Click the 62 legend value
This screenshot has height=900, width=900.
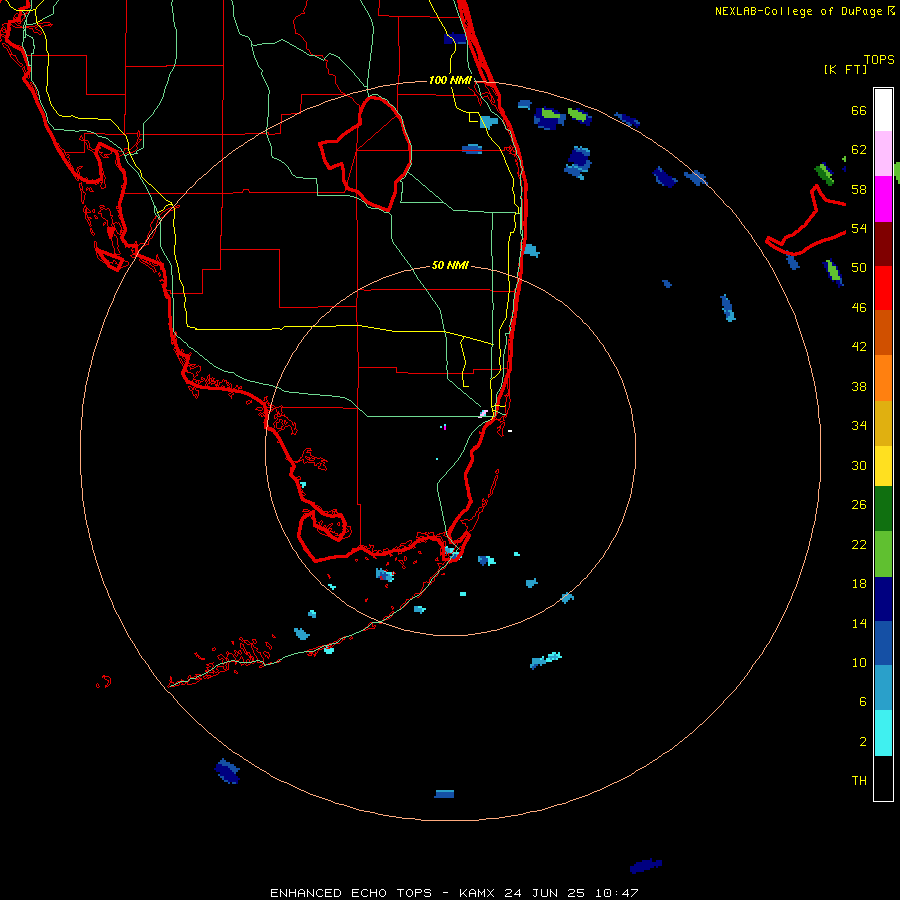(x=859, y=150)
